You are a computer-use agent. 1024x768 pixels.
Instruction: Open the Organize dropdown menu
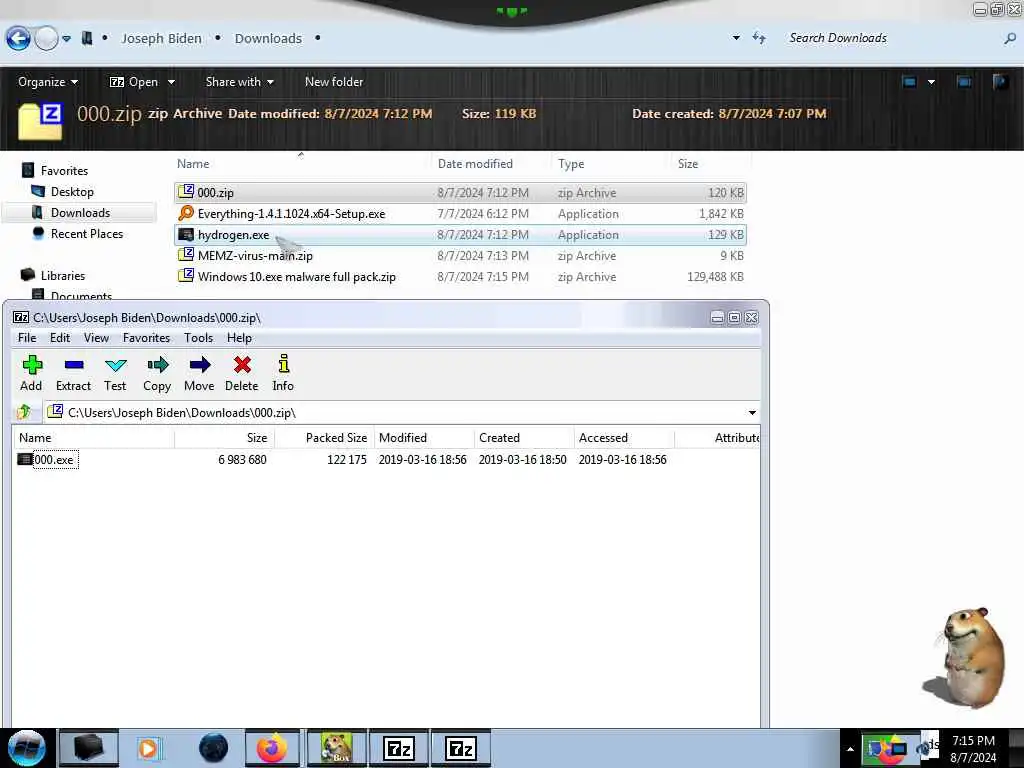[x=48, y=82]
